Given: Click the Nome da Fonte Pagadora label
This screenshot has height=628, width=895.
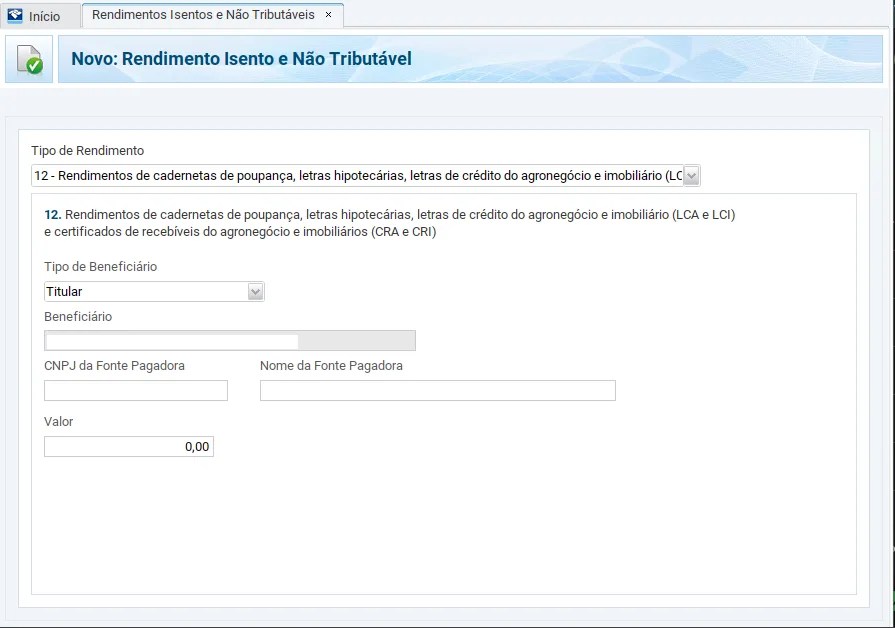Looking at the screenshot, I should [x=331, y=365].
